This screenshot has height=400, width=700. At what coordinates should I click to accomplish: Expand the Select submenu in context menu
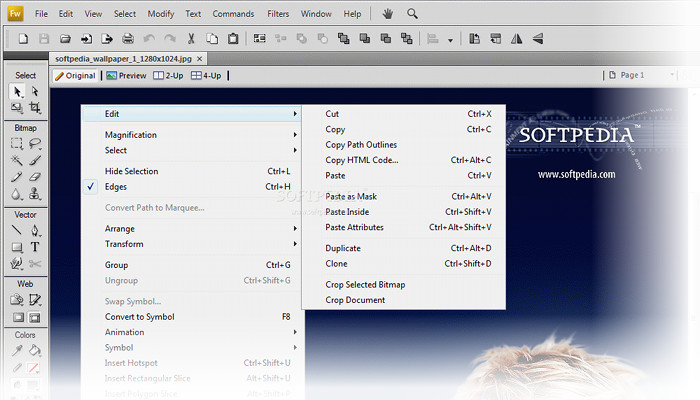click(193, 150)
